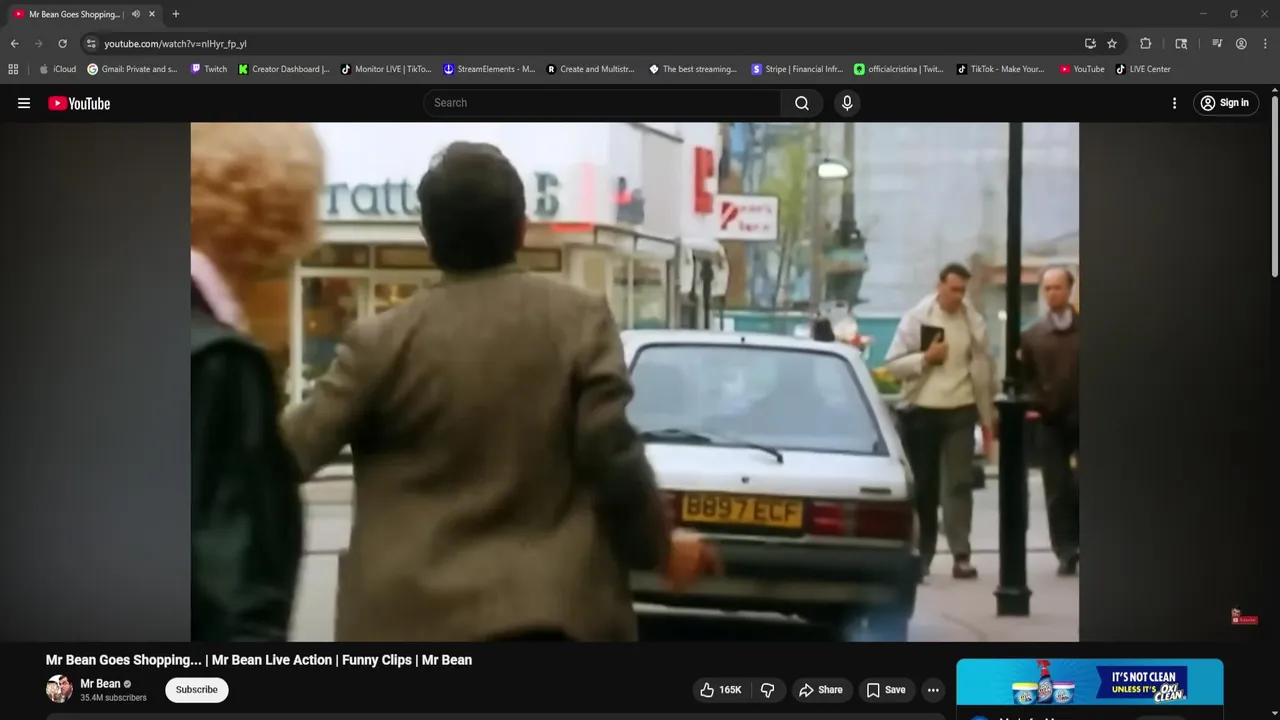The image size is (1280, 720).
Task: Open The best streaming bookmark
Action: [693, 69]
